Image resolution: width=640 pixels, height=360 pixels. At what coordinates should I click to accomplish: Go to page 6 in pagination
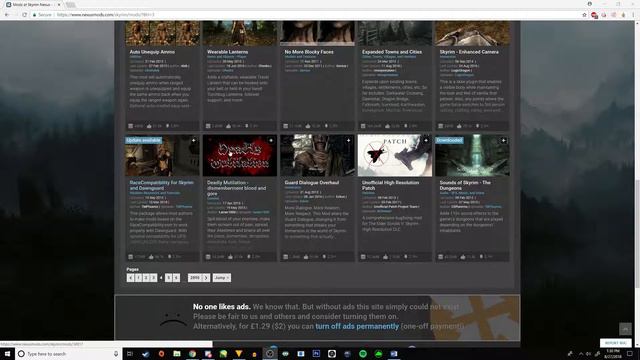(176, 278)
